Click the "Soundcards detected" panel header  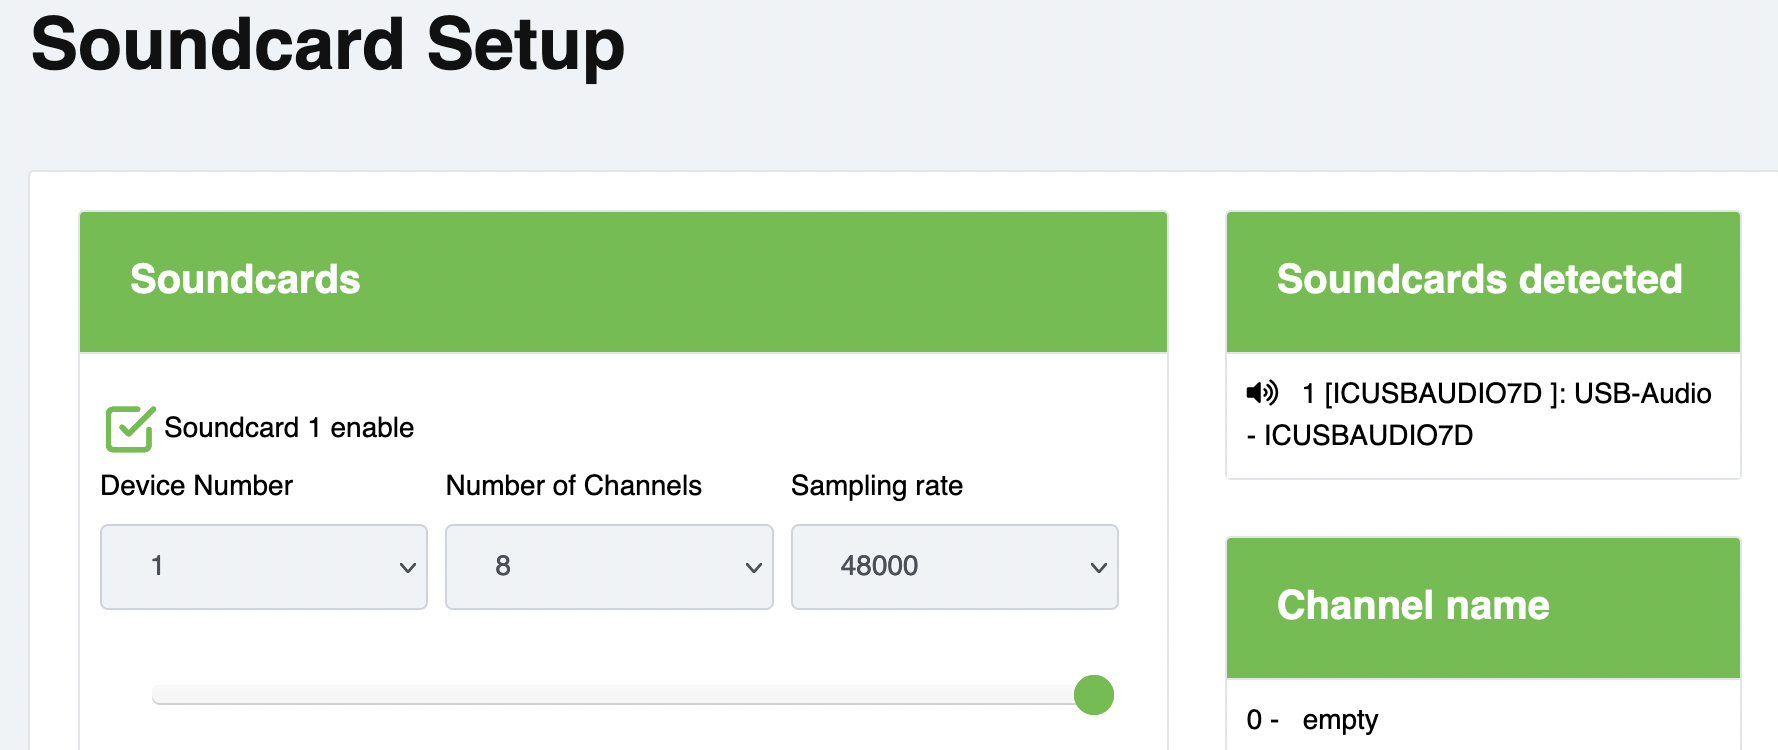[x=1482, y=281]
